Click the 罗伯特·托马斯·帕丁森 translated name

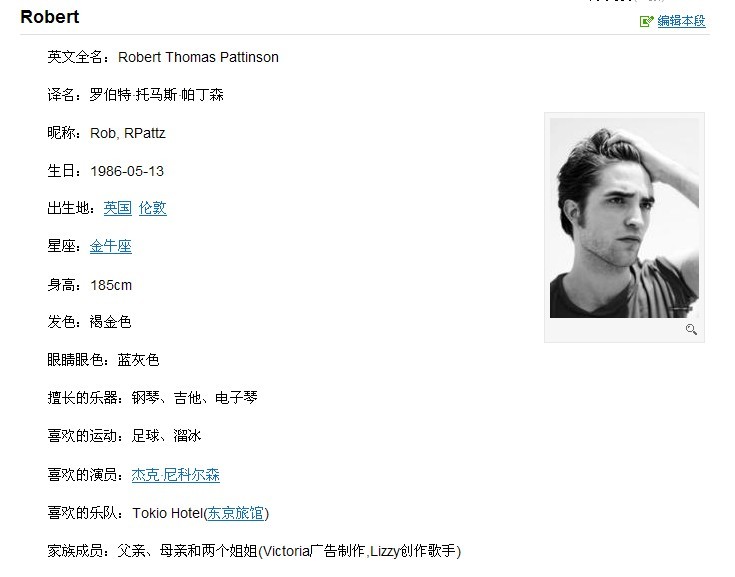pos(157,95)
